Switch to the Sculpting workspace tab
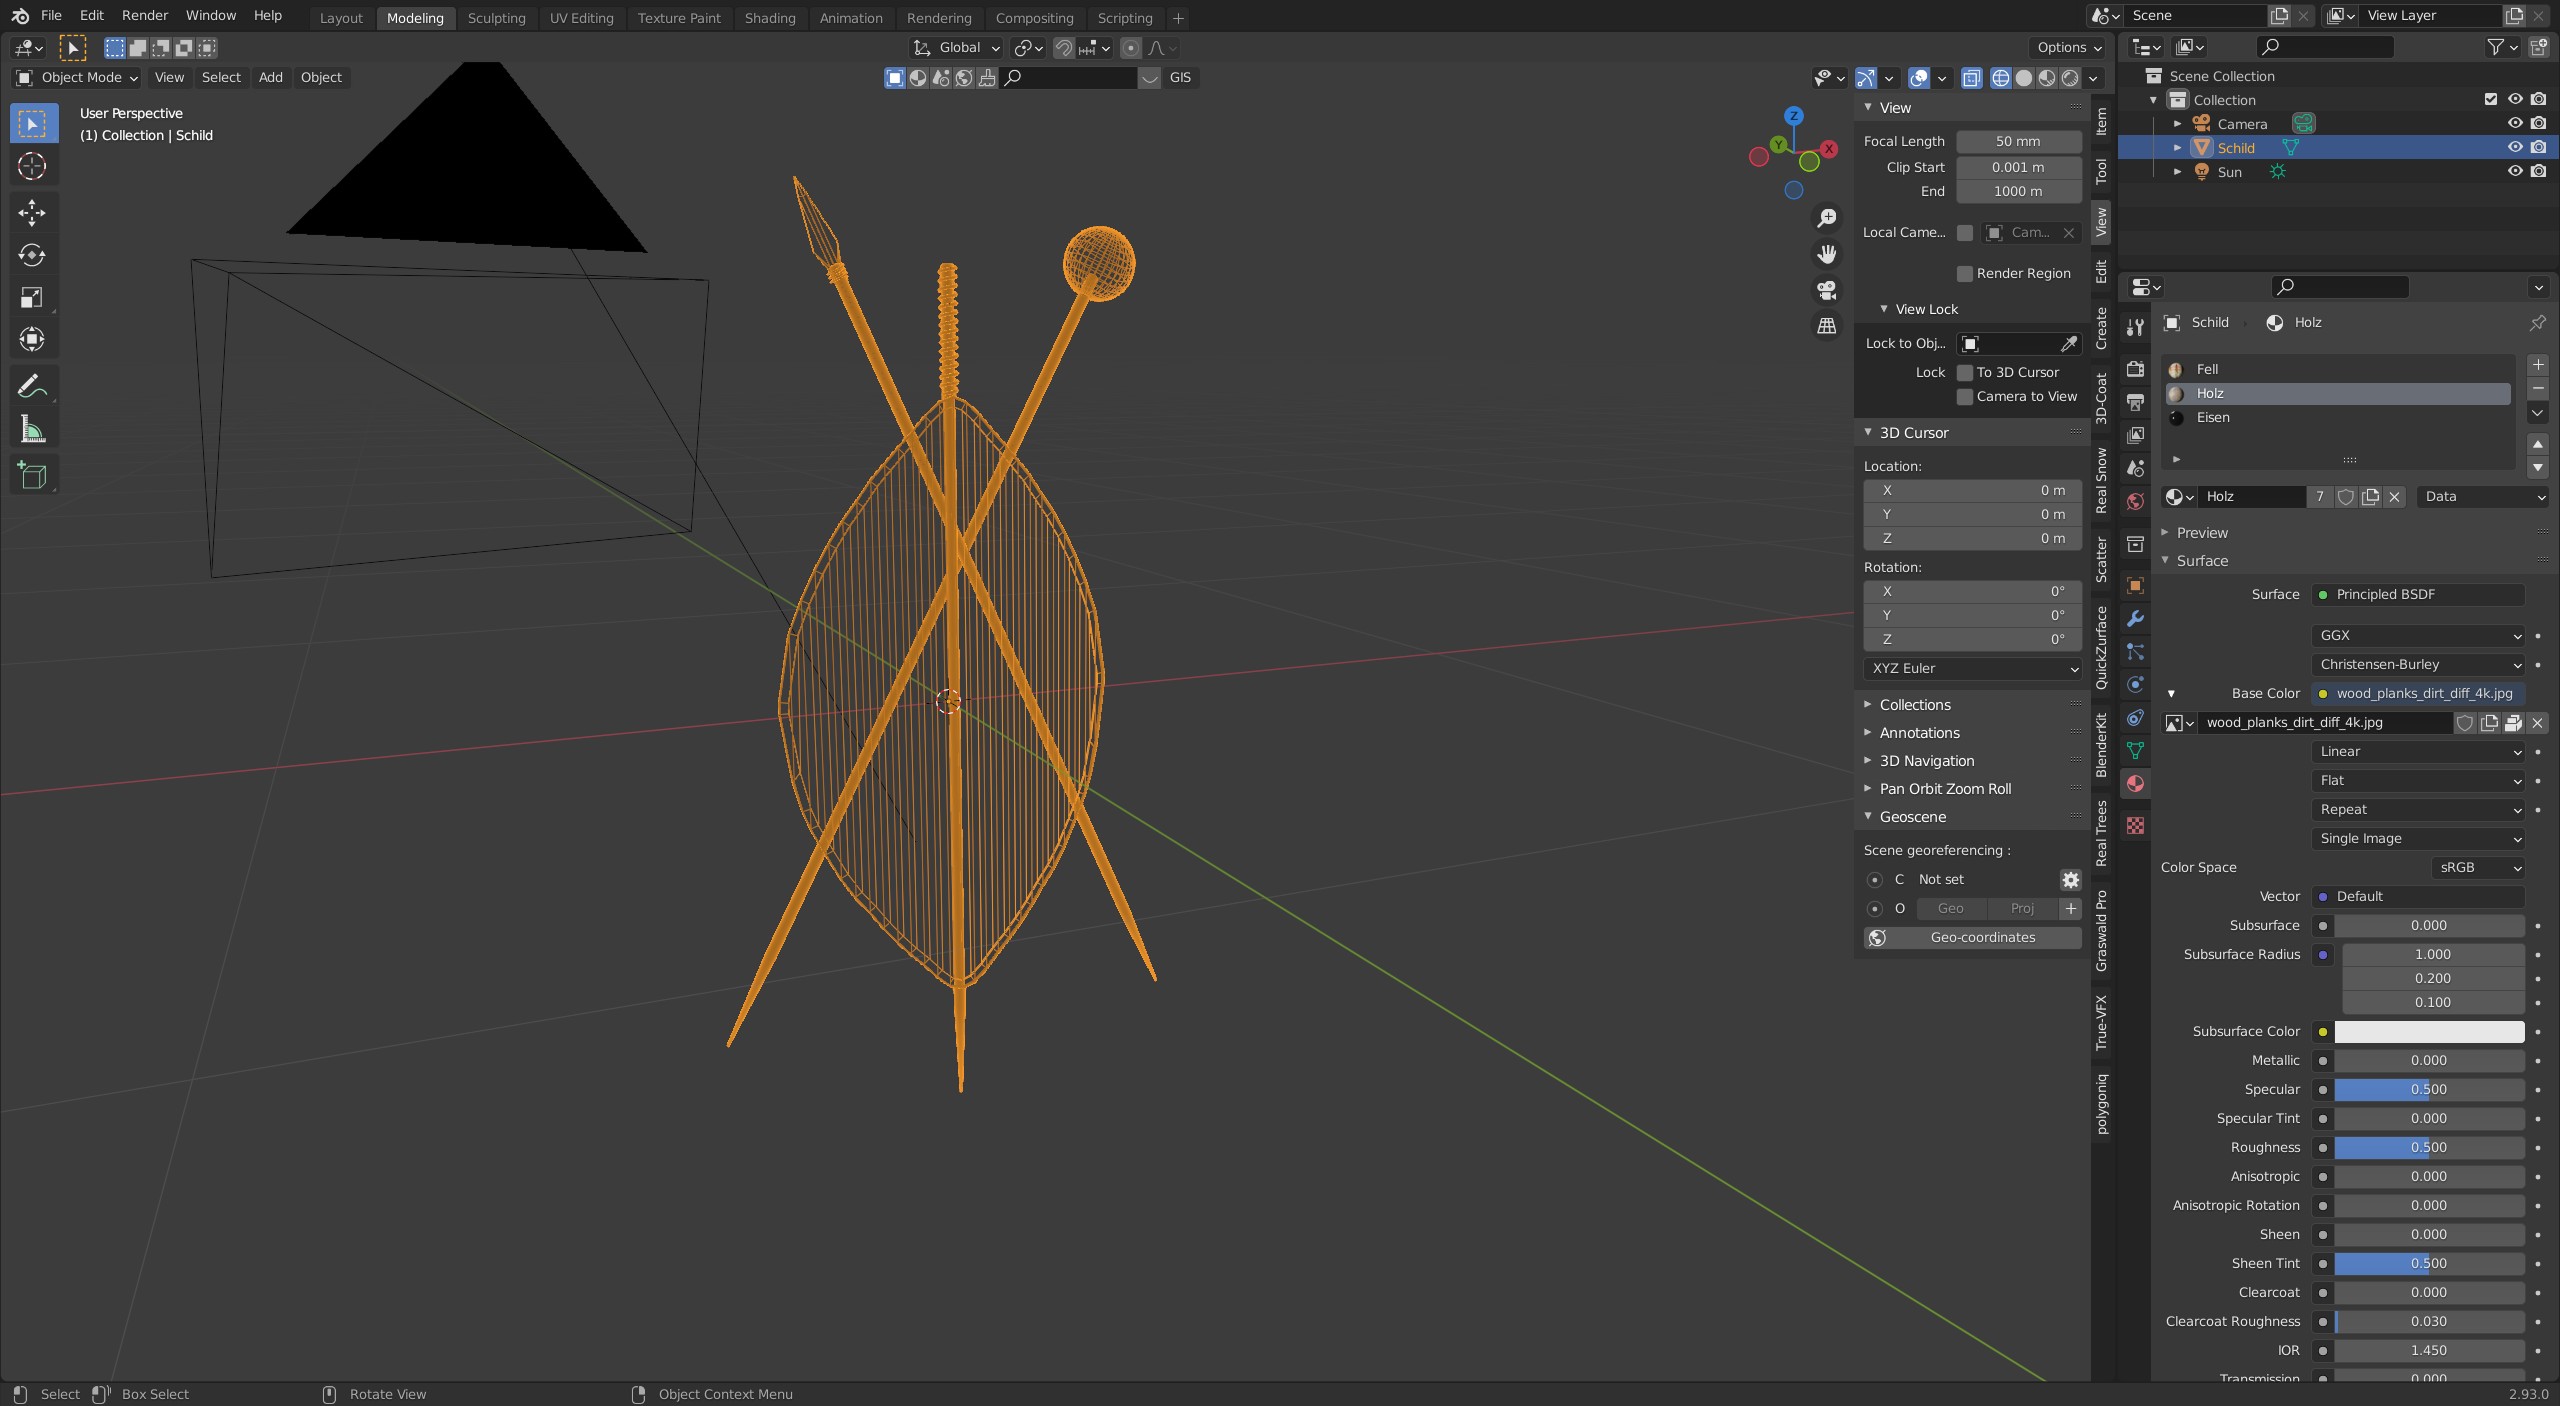This screenshot has height=1406, width=2560. [496, 18]
